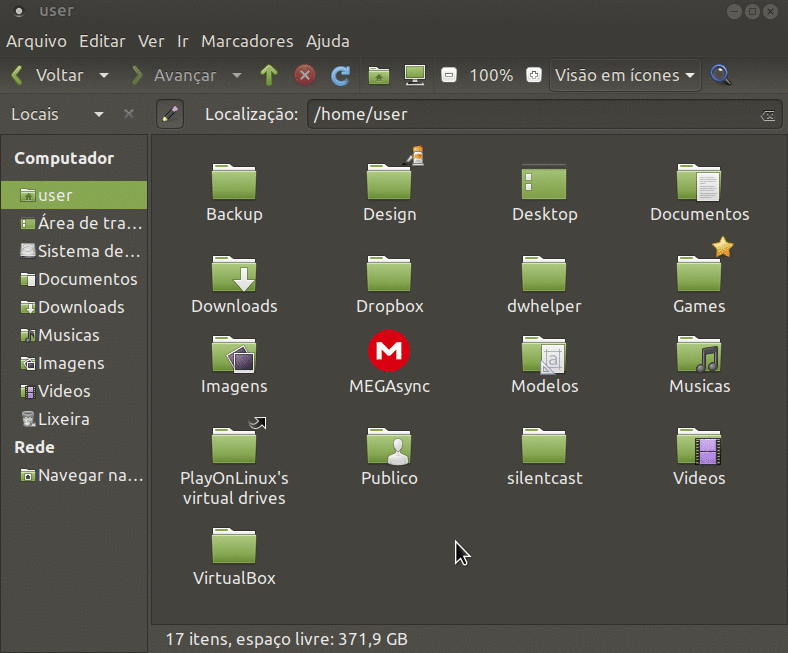Open the Ver menu
788x653 pixels.
pos(151,41)
